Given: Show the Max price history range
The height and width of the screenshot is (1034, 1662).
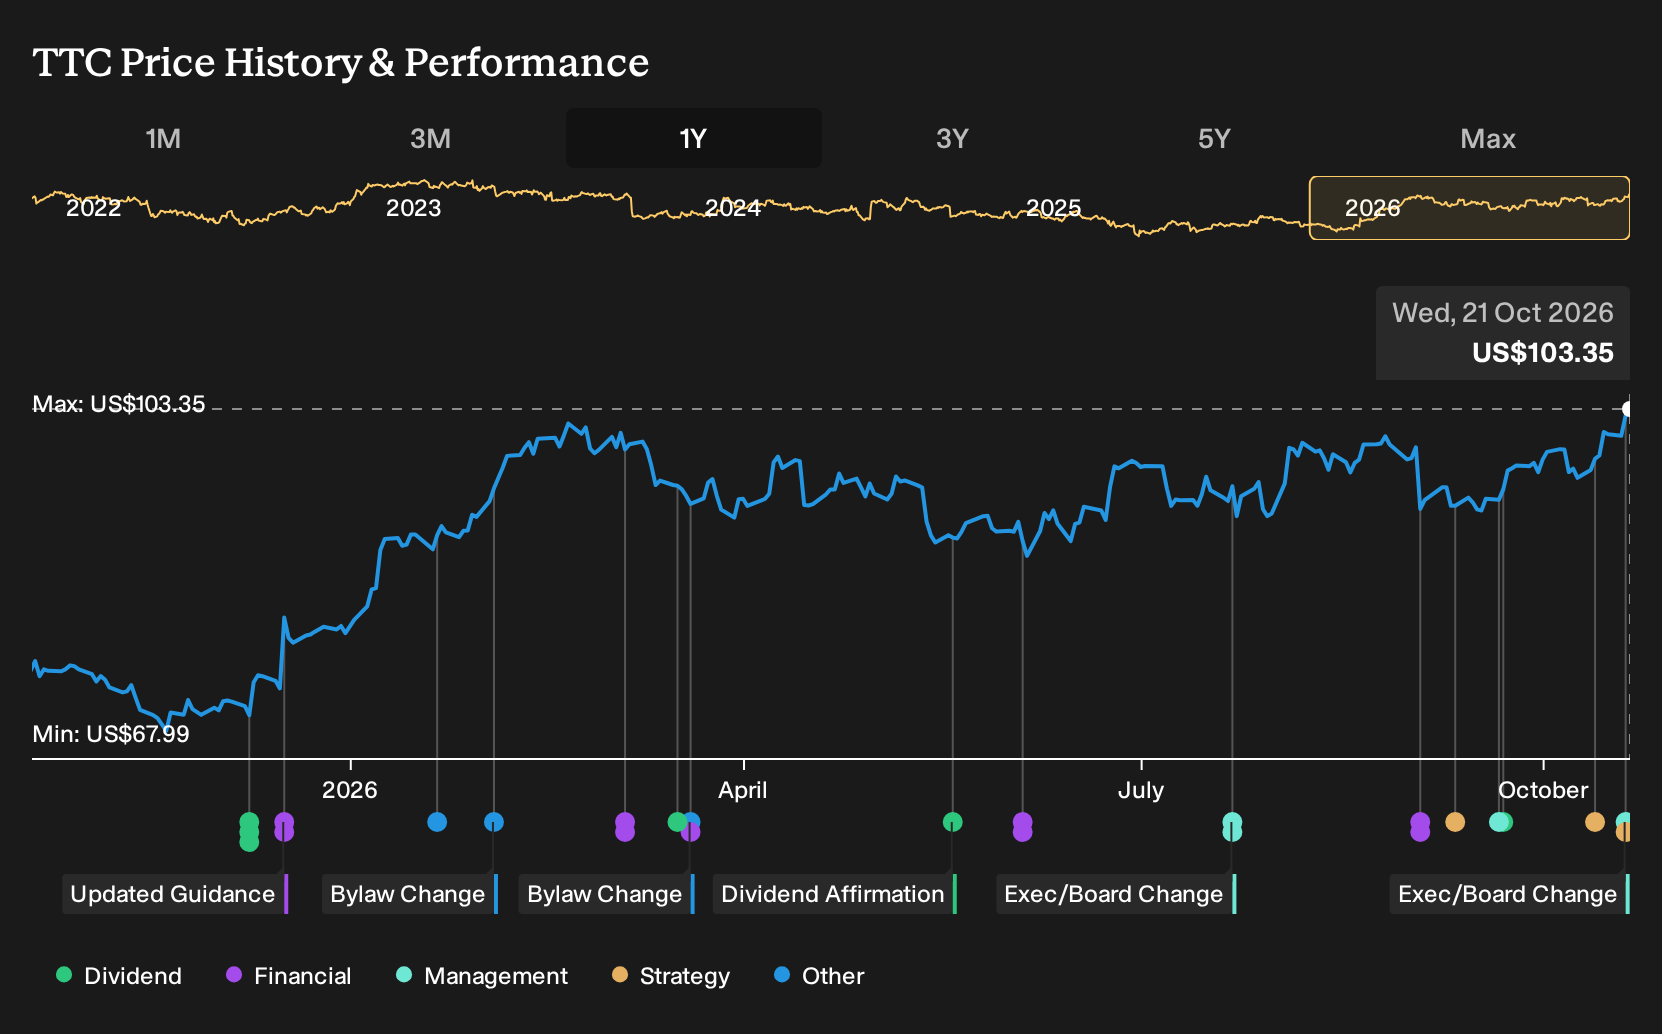Looking at the screenshot, I should (1488, 138).
